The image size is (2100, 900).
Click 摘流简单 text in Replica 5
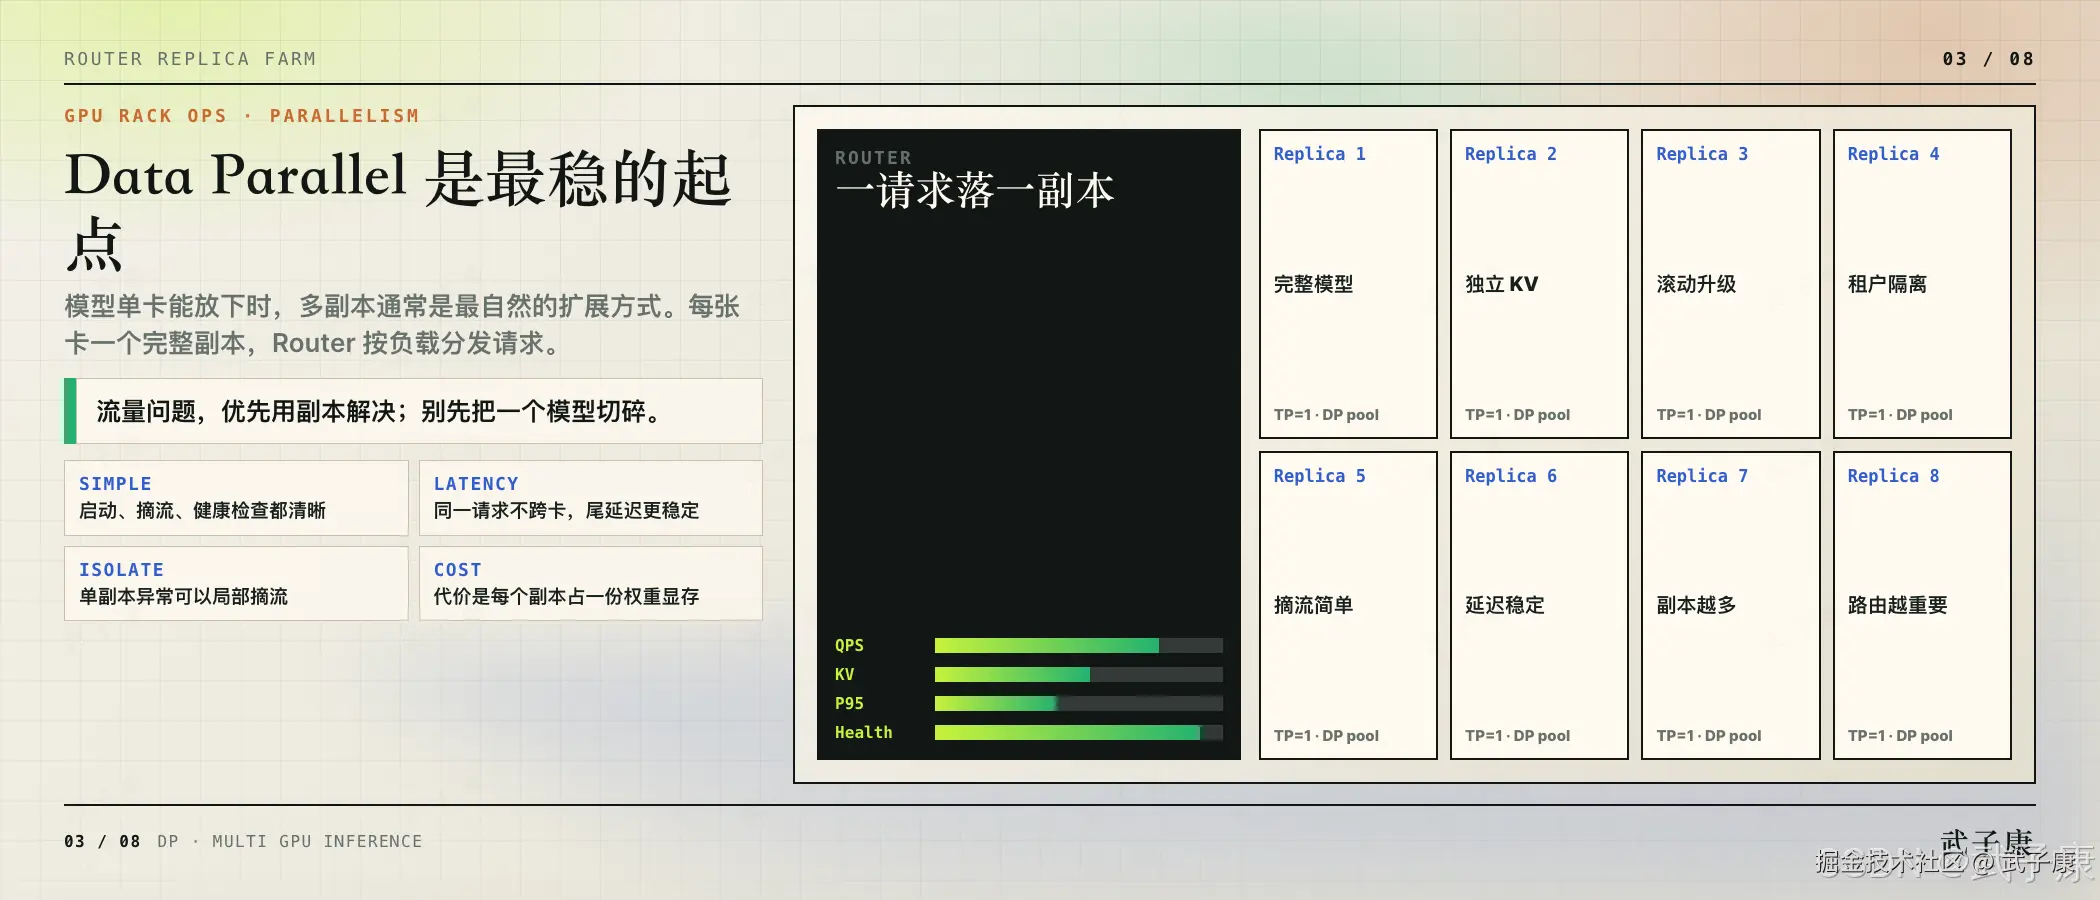(x=1313, y=605)
